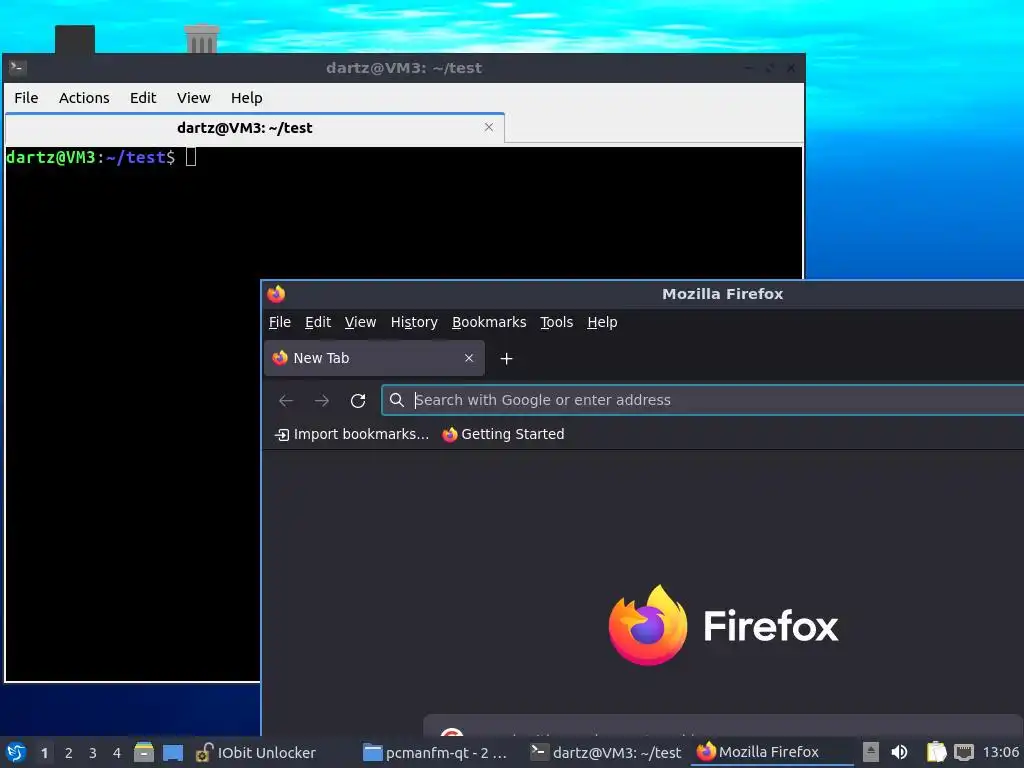Click Firefox icon in Firefox title bar

276,294
